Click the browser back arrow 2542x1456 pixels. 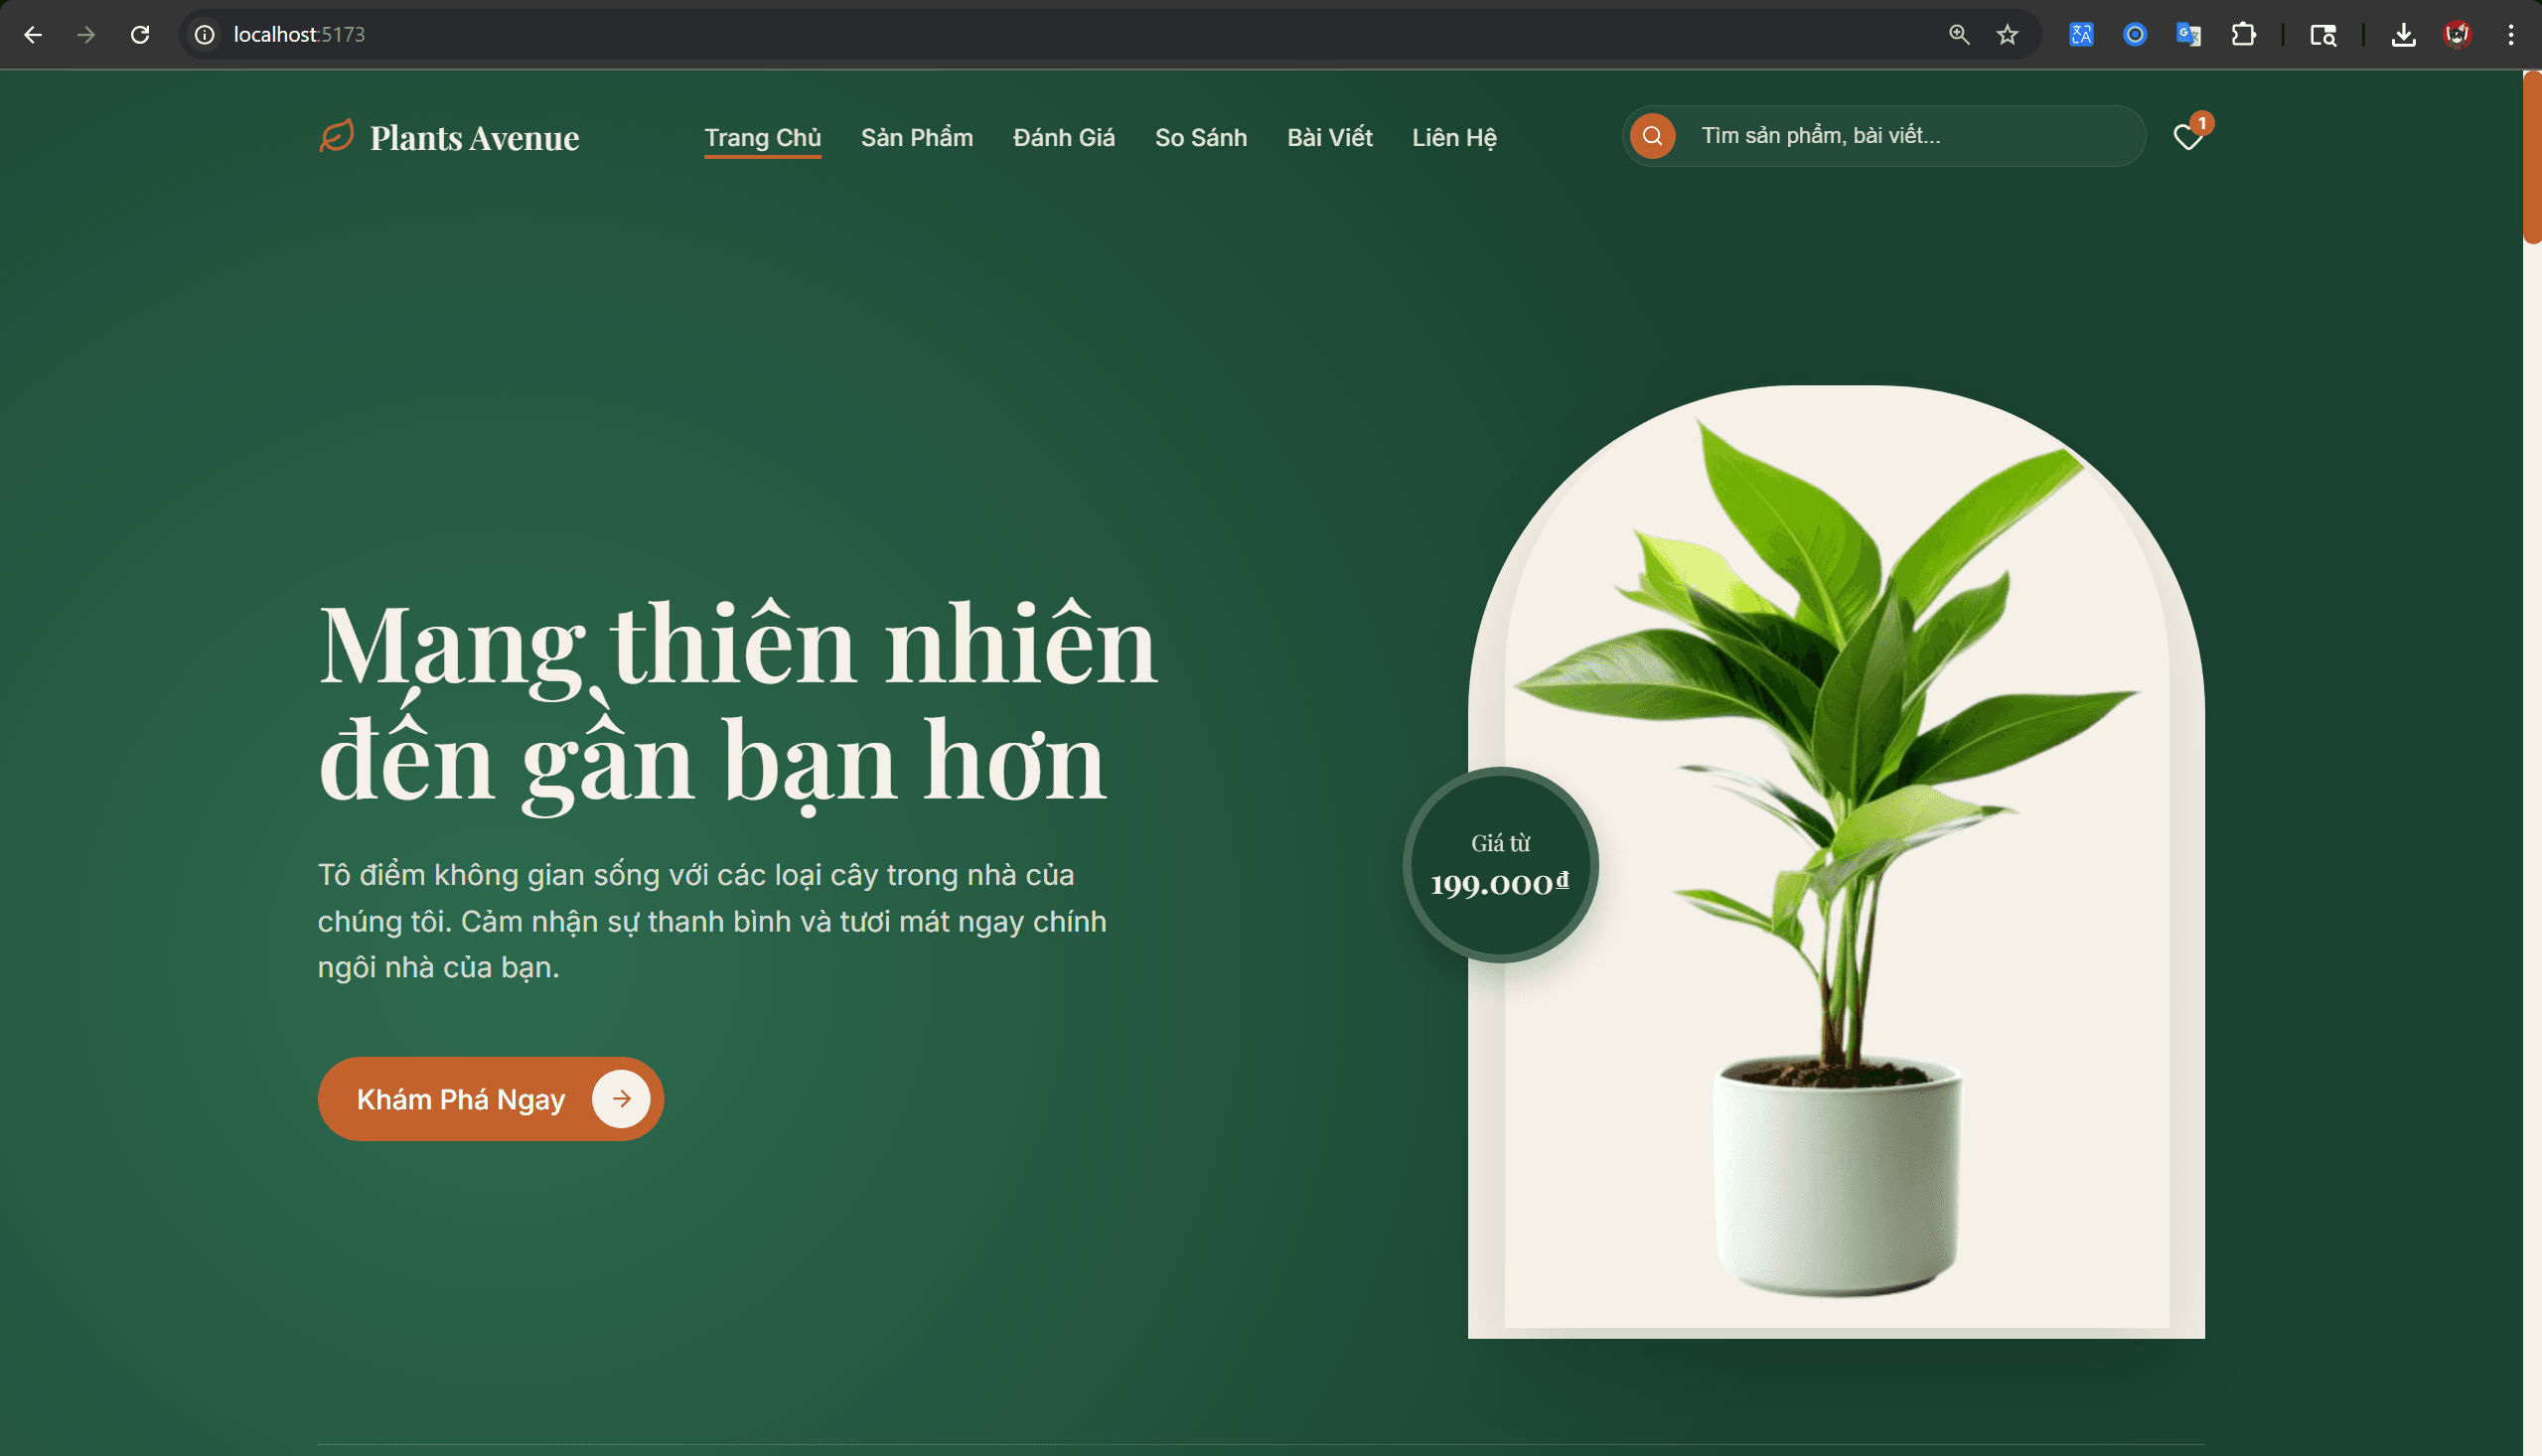coord(33,35)
